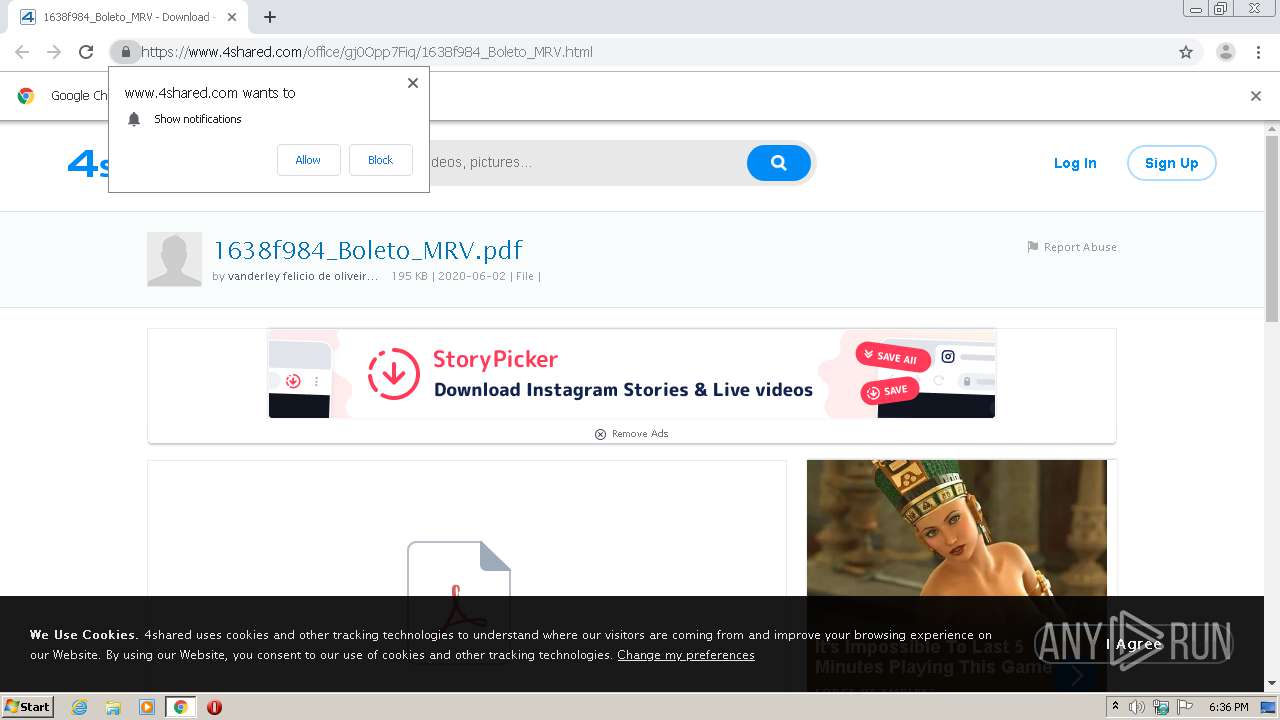Open the volume speaker tray icon
1280x720 pixels.
[1137, 707]
